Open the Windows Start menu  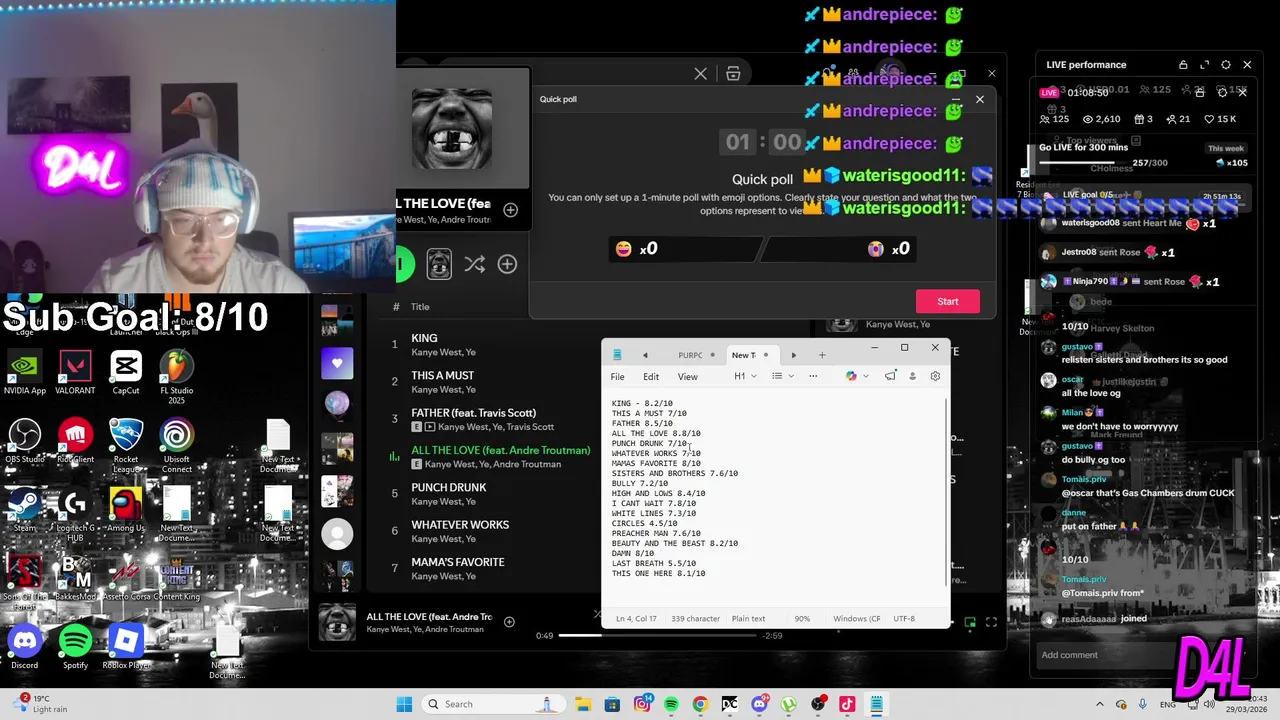coord(404,704)
